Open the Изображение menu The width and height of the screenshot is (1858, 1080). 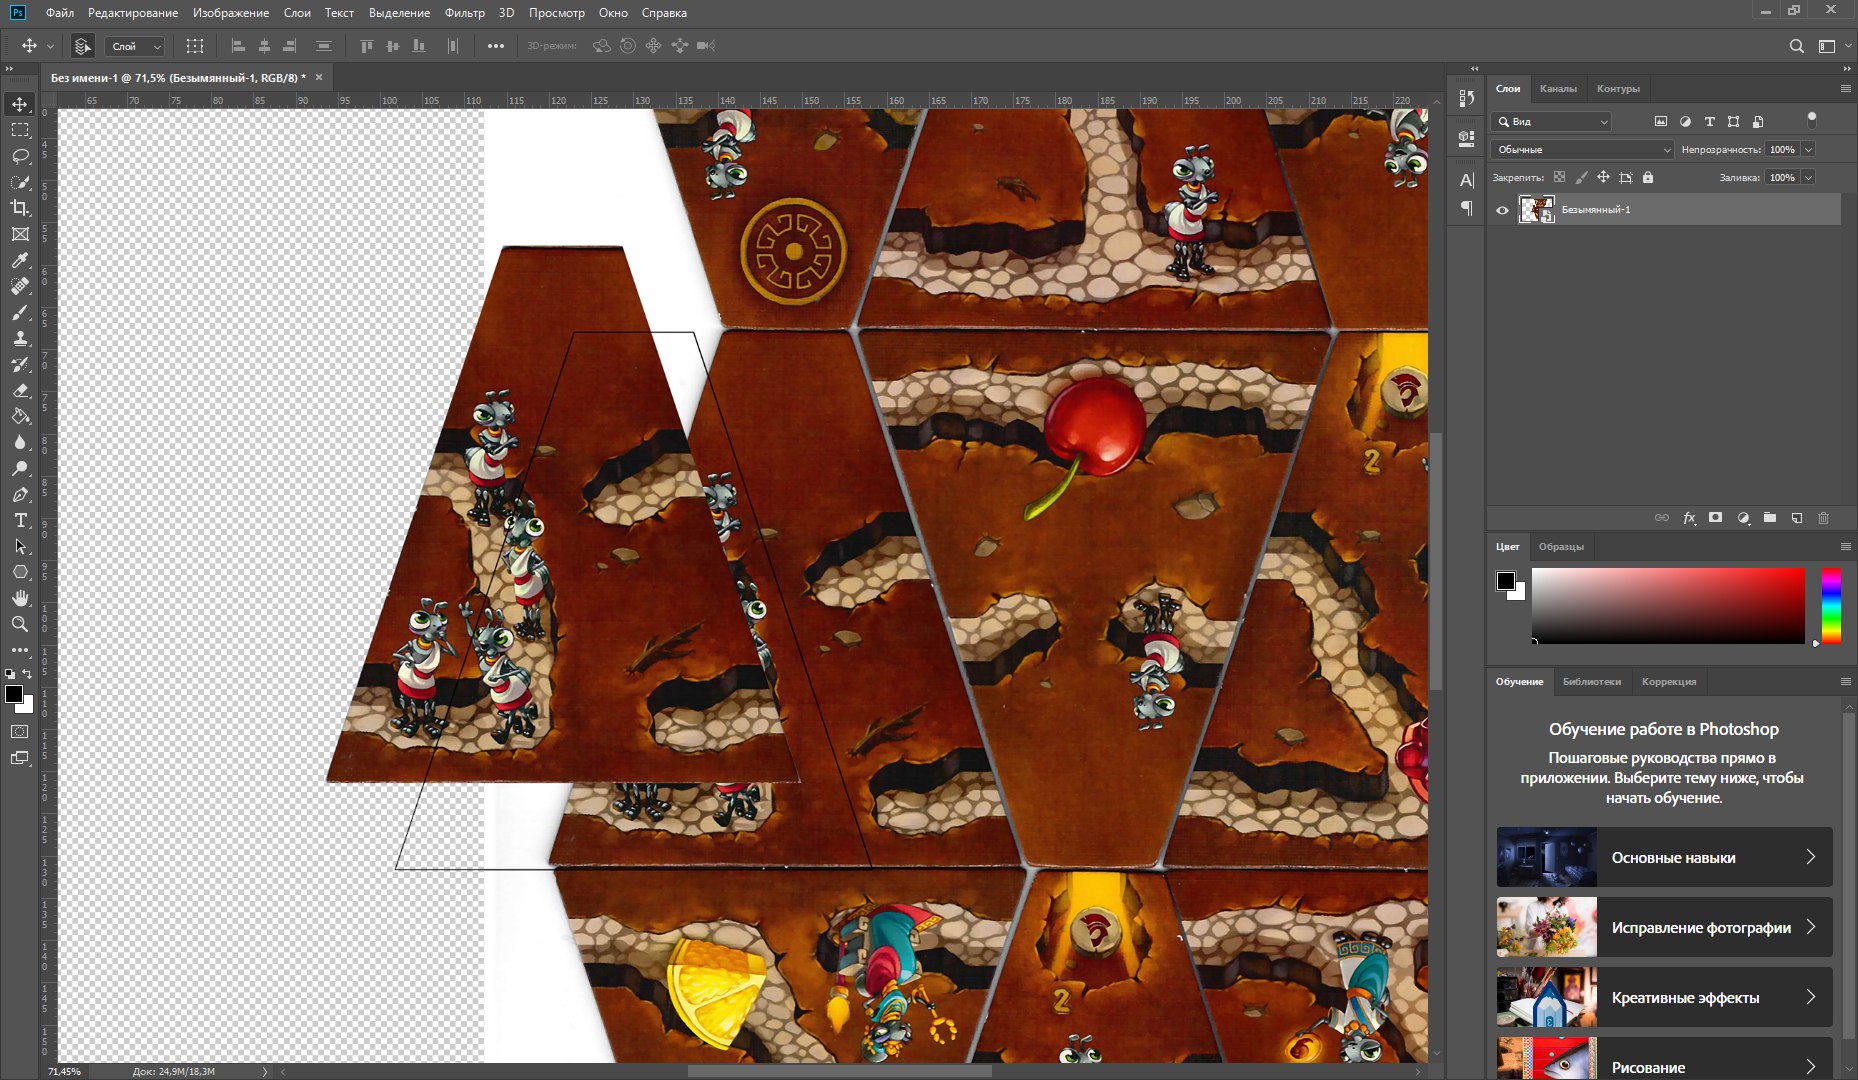click(231, 13)
